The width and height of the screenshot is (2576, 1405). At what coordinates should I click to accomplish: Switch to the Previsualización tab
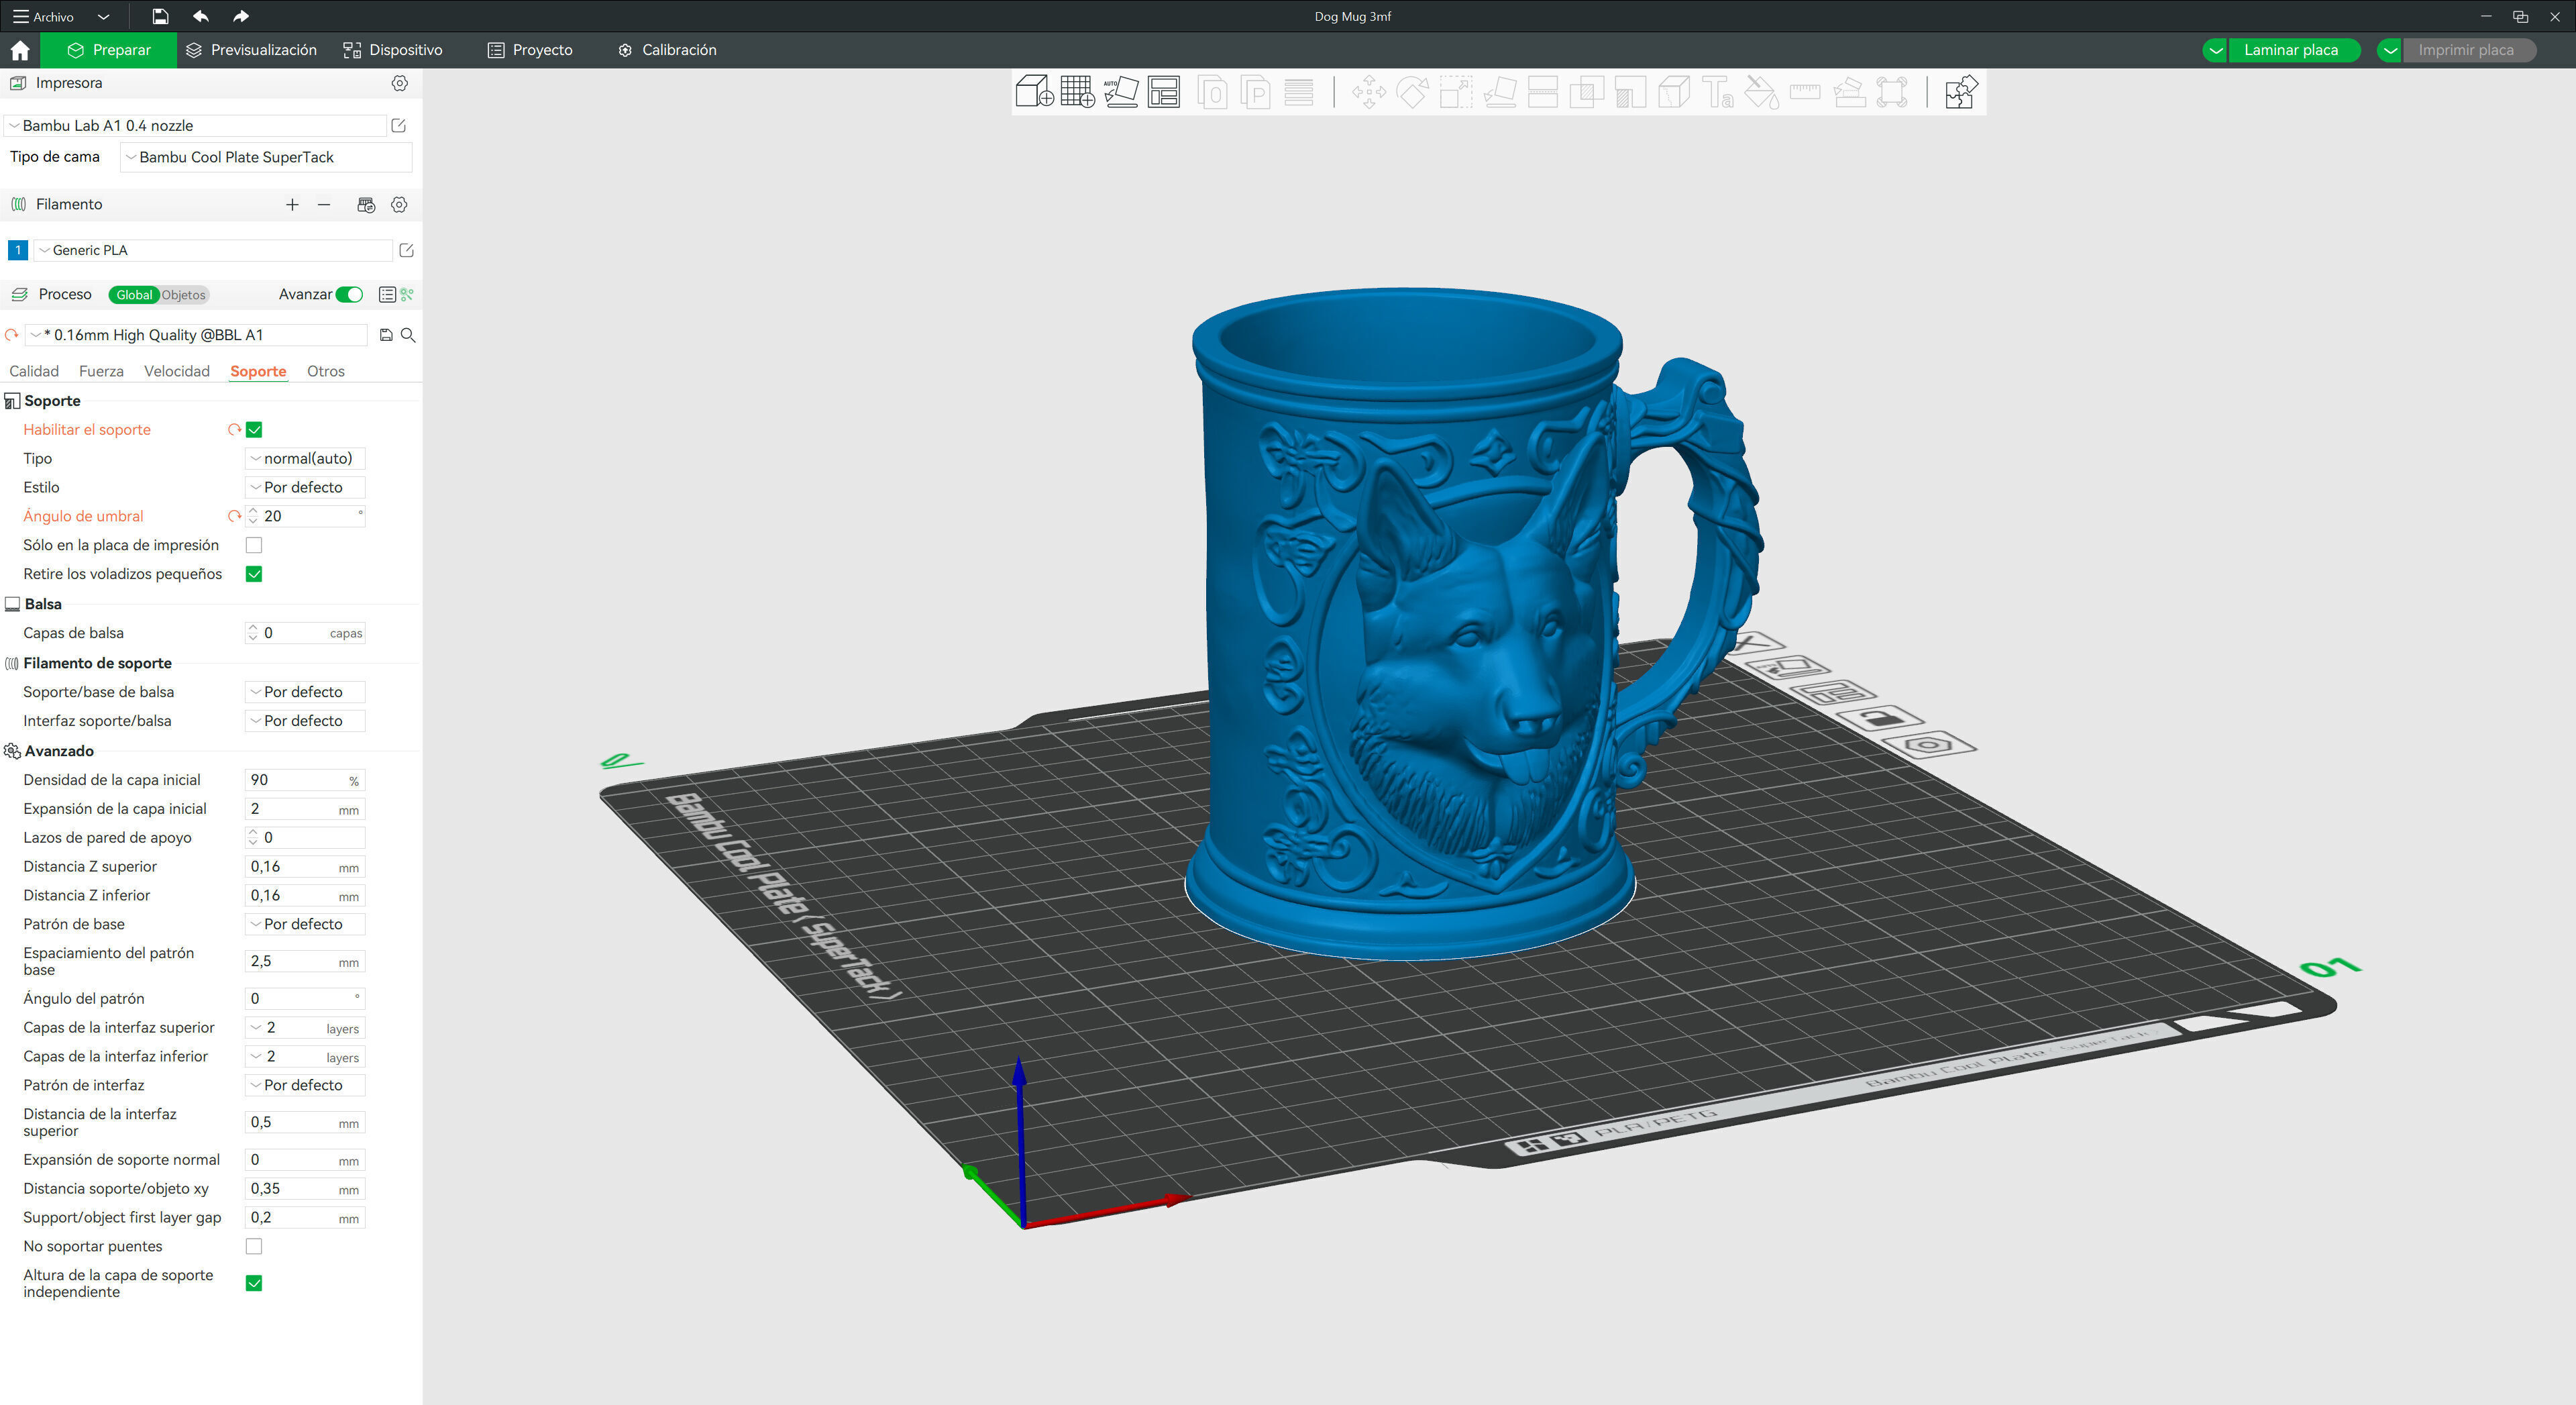pyautogui.click(x=251, y=50)
